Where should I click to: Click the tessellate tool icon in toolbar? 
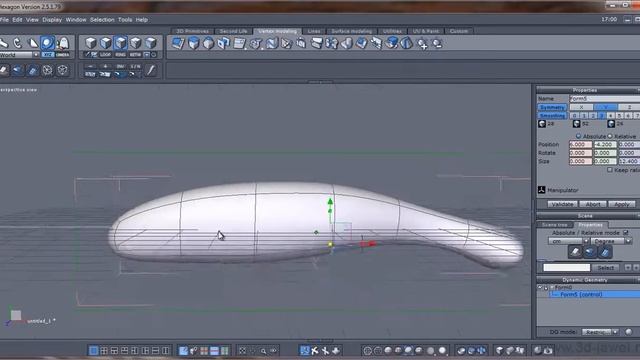pos(239,43)
